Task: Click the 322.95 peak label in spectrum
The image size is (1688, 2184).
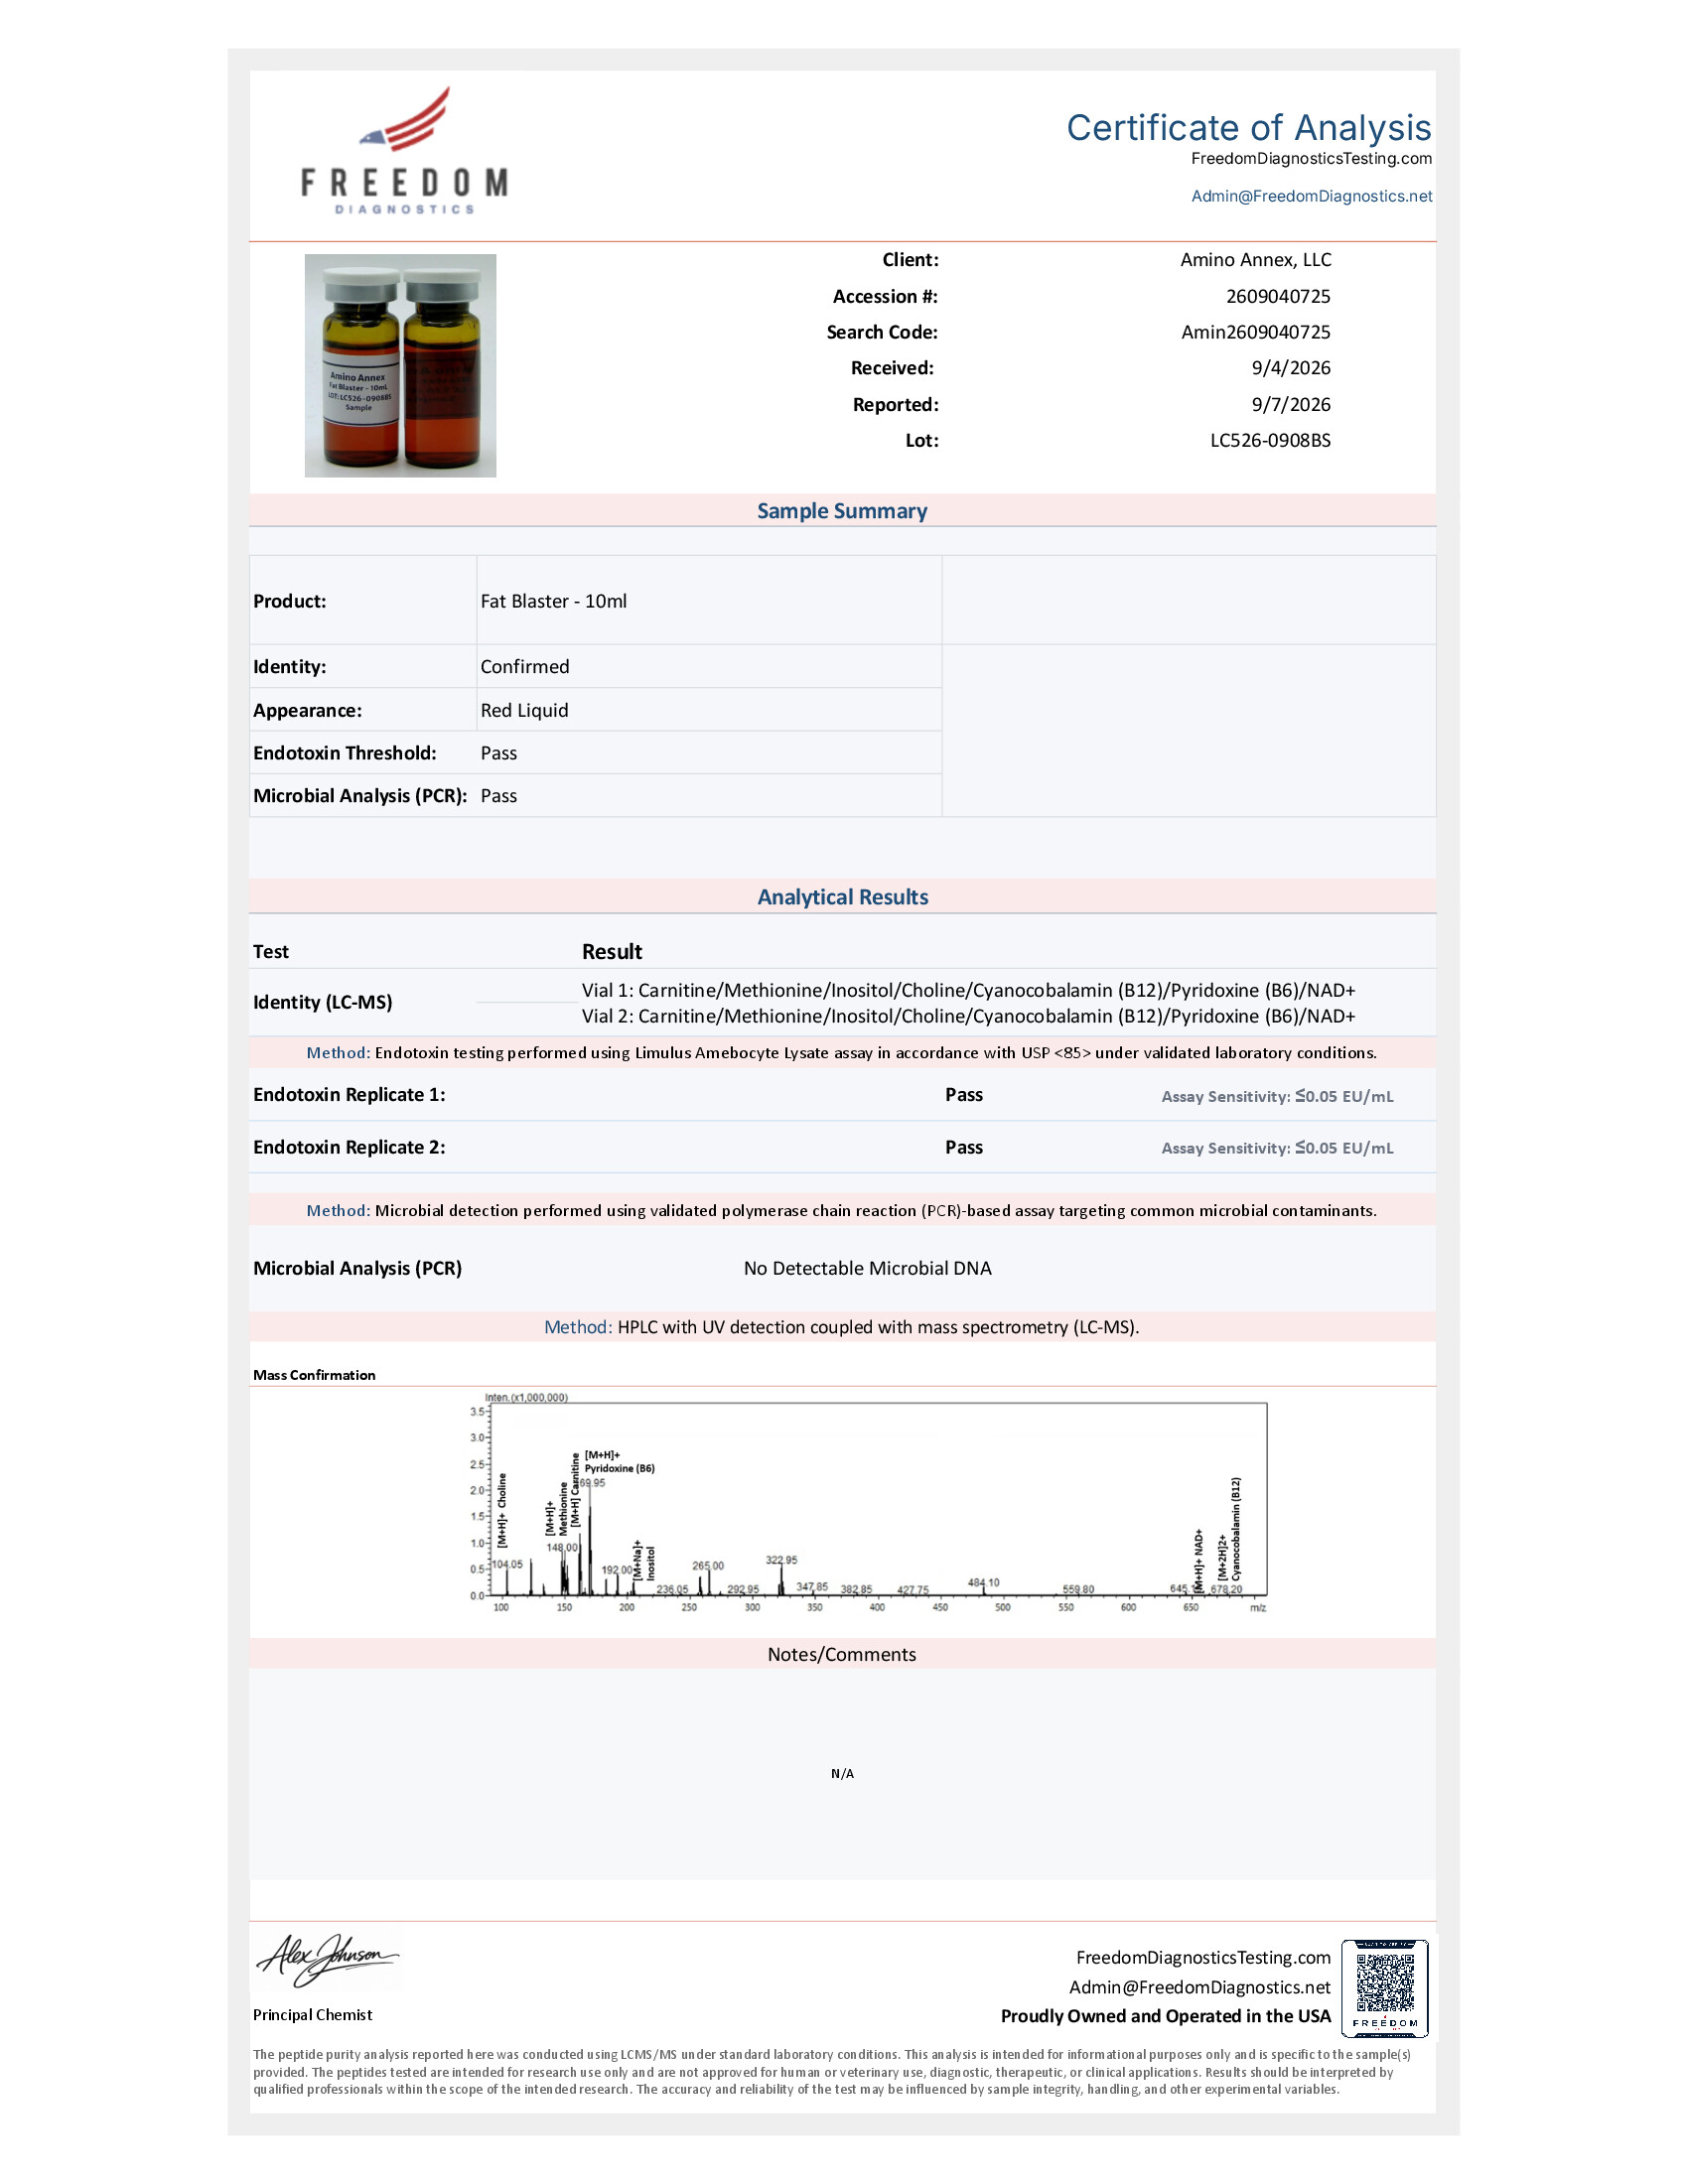Action: pos(781,1560)
